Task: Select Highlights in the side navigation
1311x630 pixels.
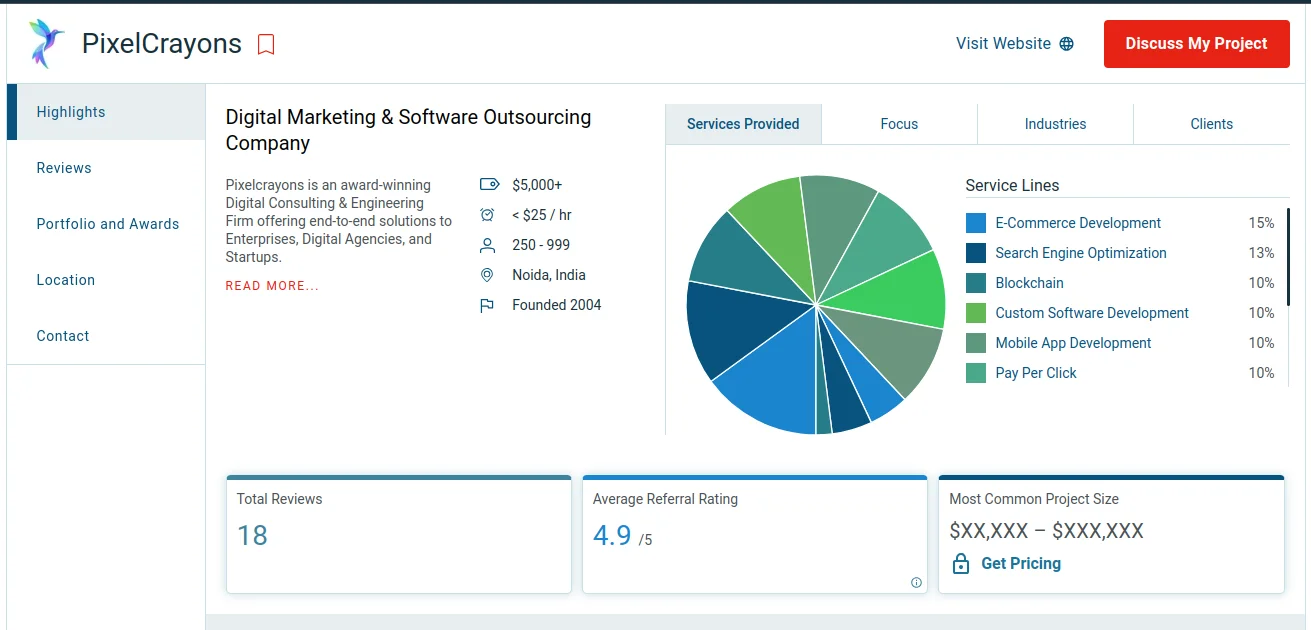Action: coord(106,112)
